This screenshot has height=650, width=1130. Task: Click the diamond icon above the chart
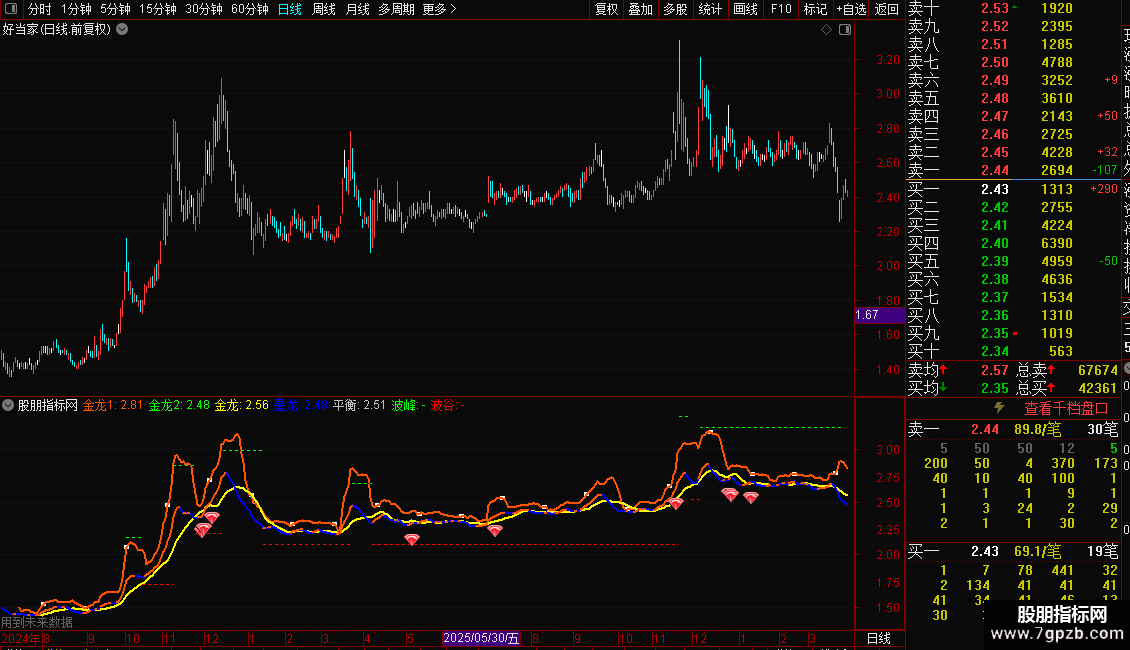pos(827,30)
